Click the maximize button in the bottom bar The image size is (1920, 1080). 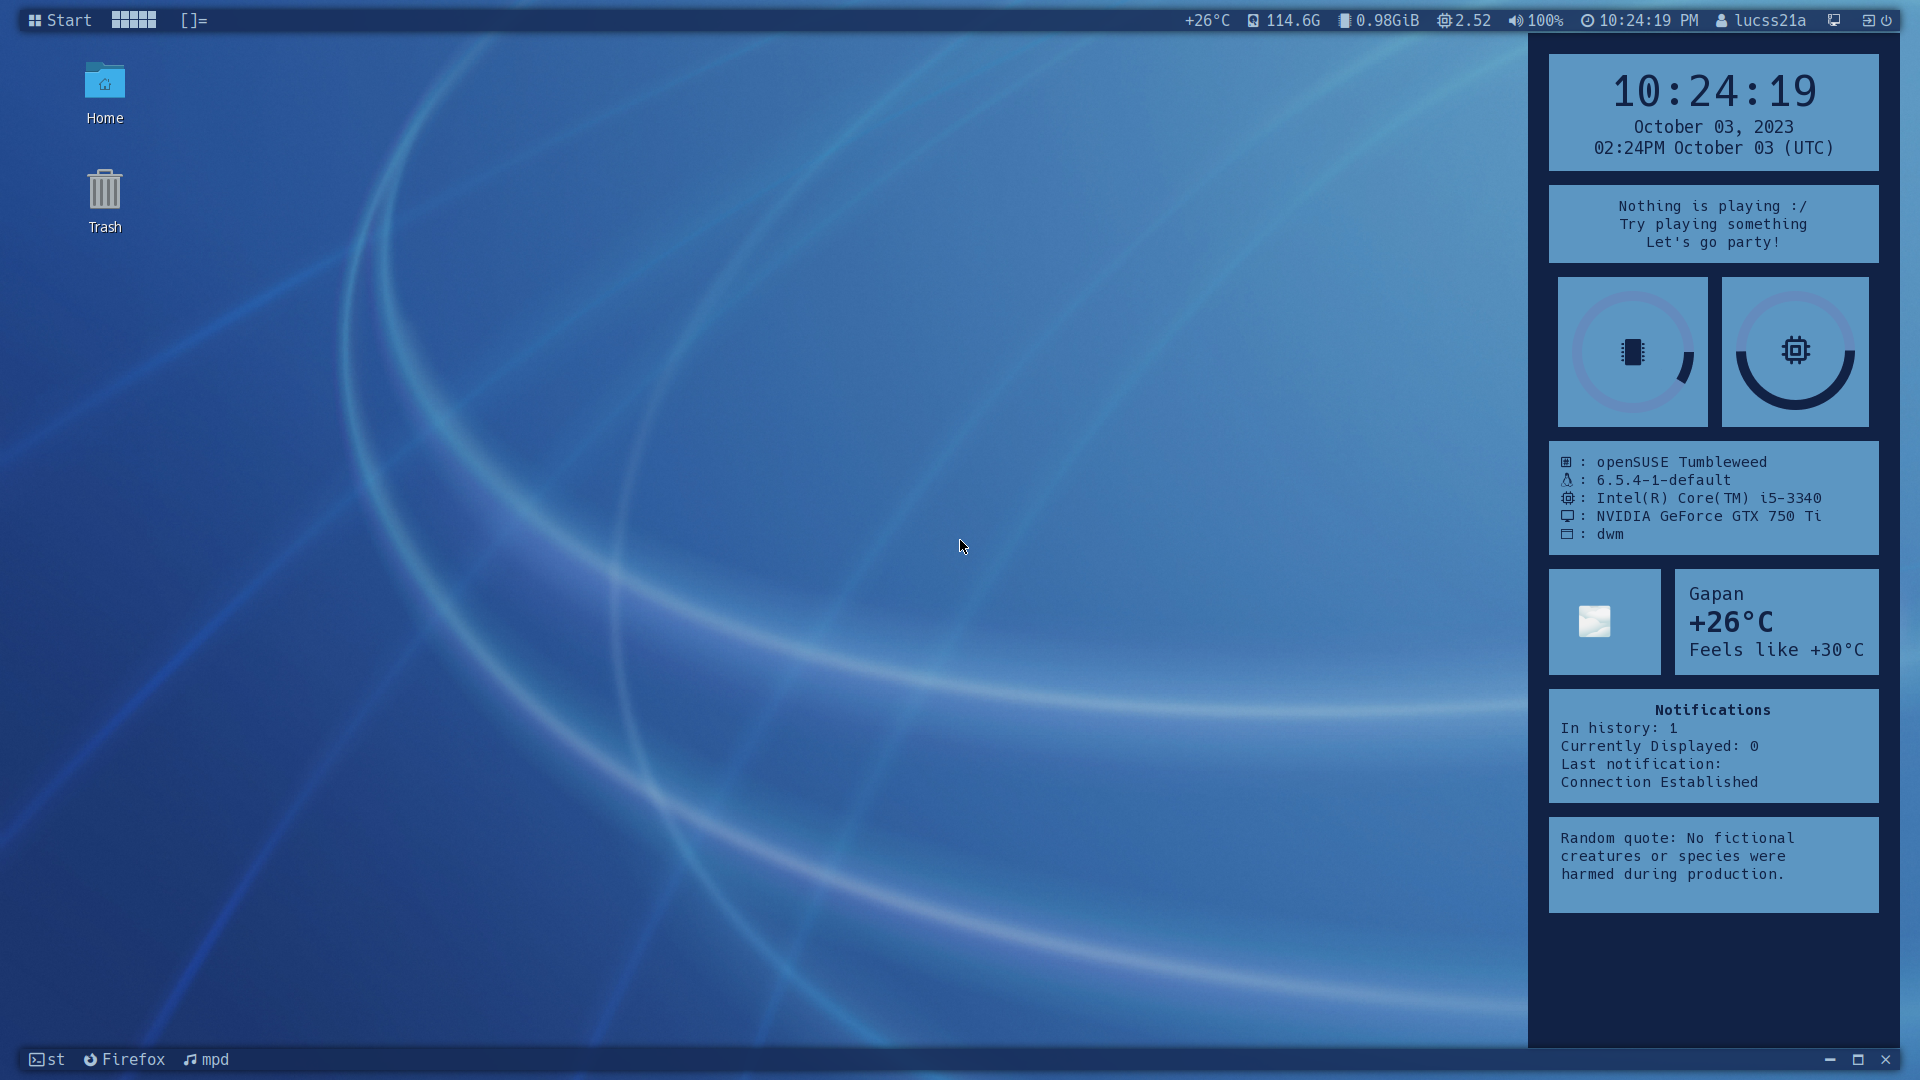(x=1858, y=1060)
